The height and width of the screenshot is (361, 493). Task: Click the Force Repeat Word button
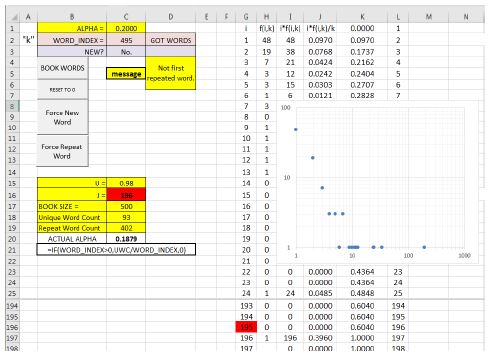point(63,151)
